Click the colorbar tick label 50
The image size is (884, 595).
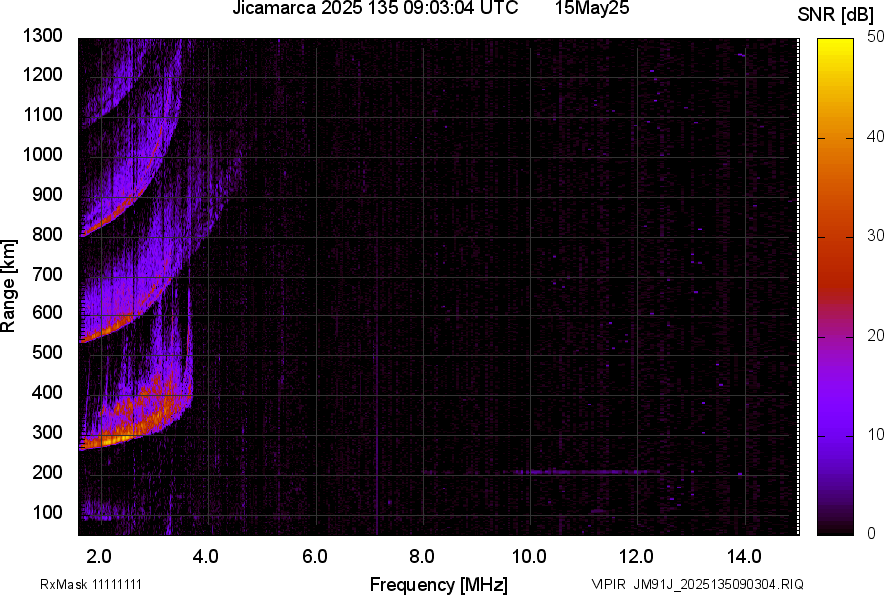click(876, 38)
